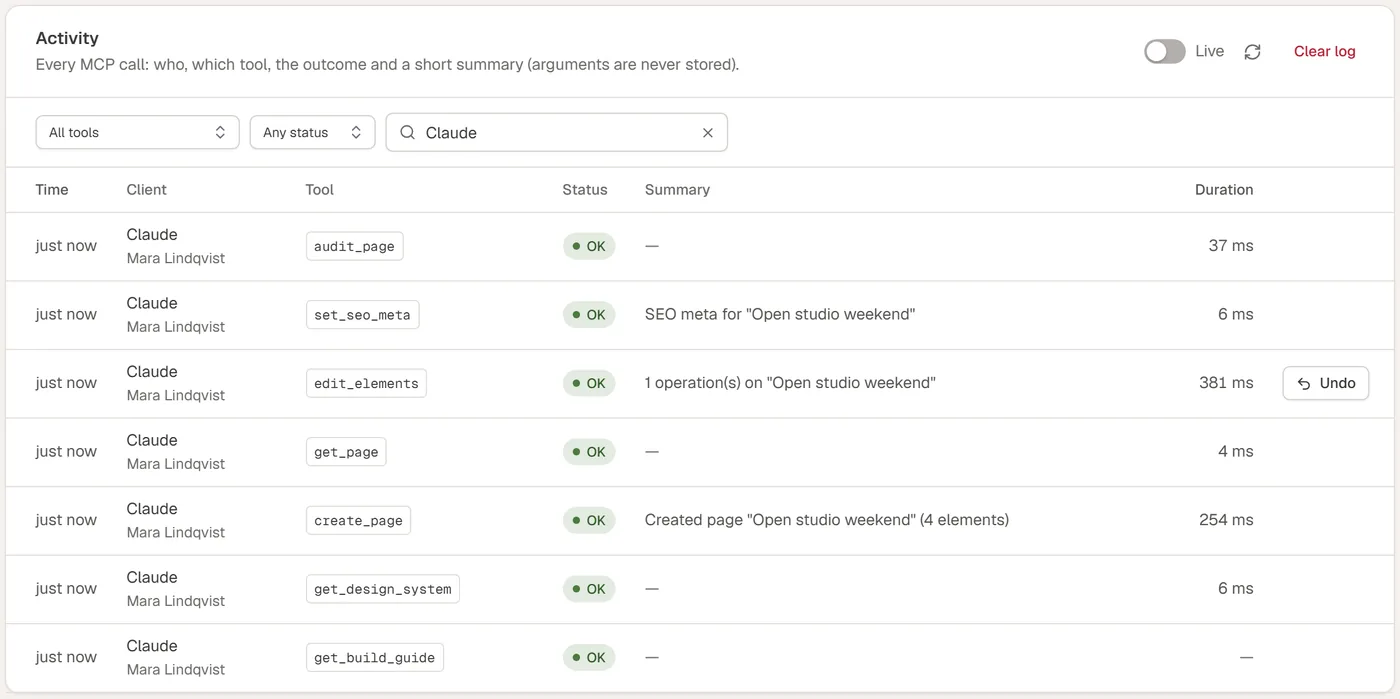Click the 254 ms duration value

[1226, 520]
